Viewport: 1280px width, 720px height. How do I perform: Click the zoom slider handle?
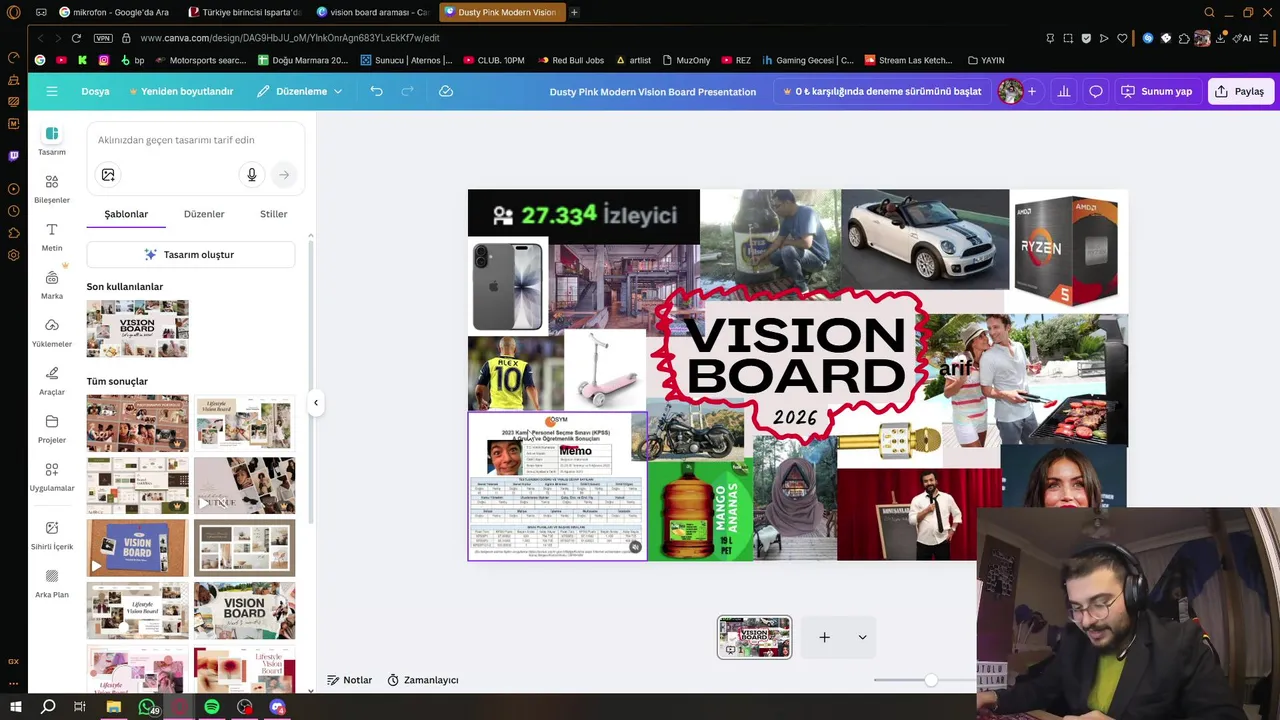point(931,680)
